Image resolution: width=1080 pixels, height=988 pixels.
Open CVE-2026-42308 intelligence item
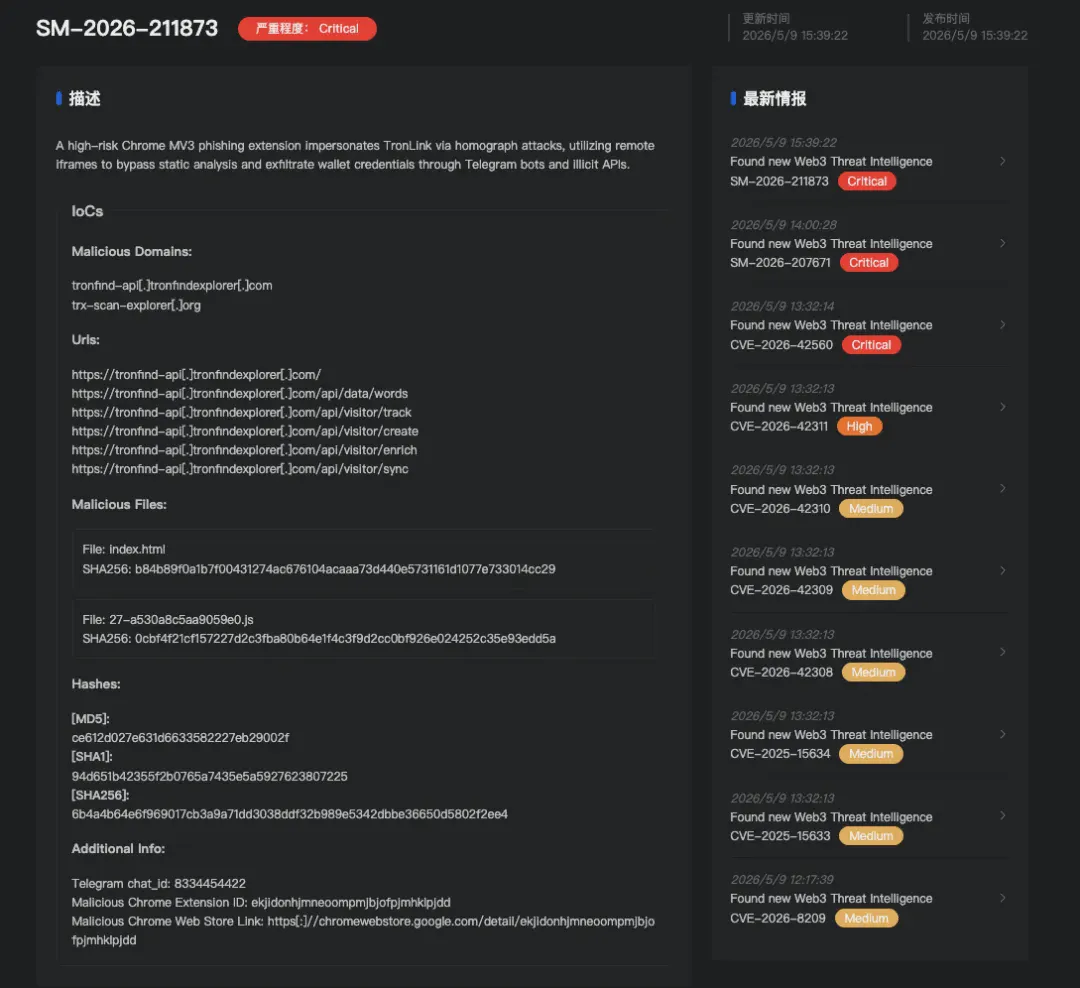click(x=869, y=653)
